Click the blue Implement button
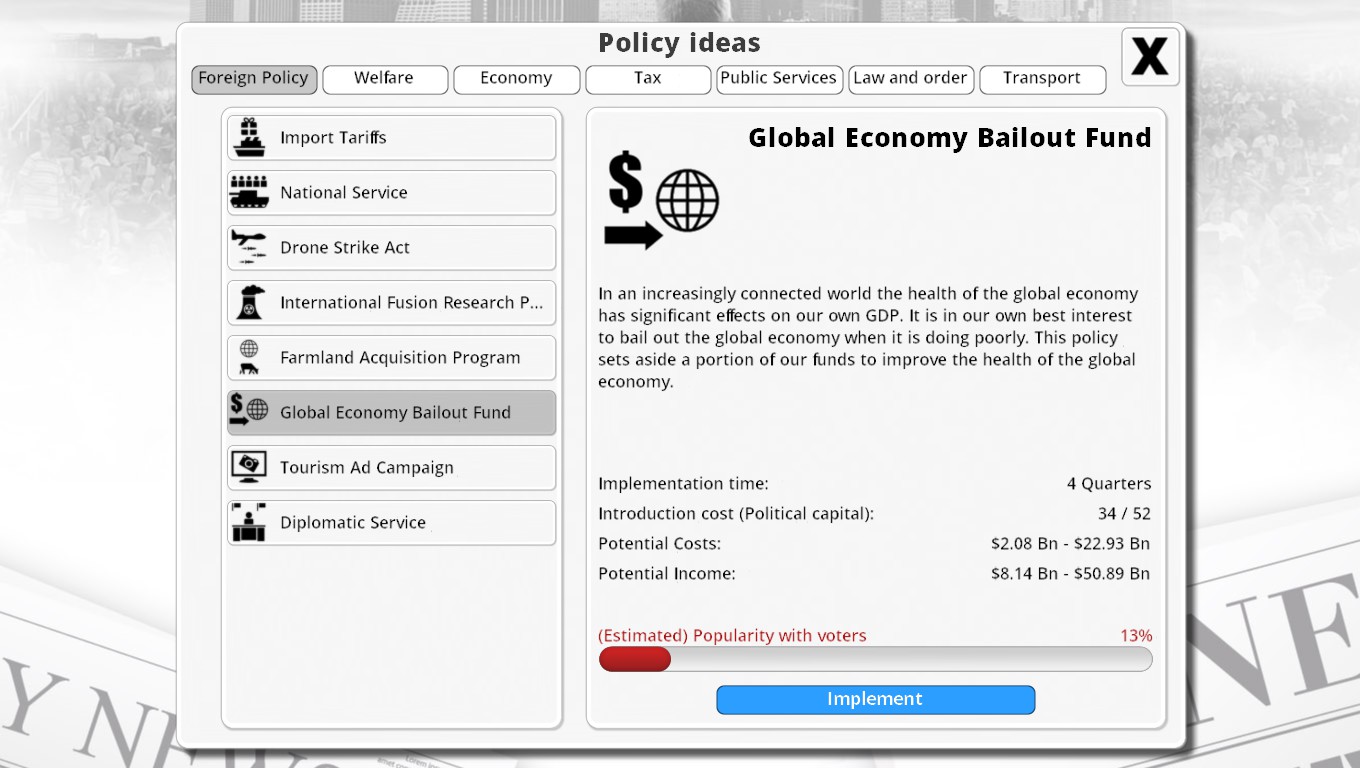 [875, 700]
